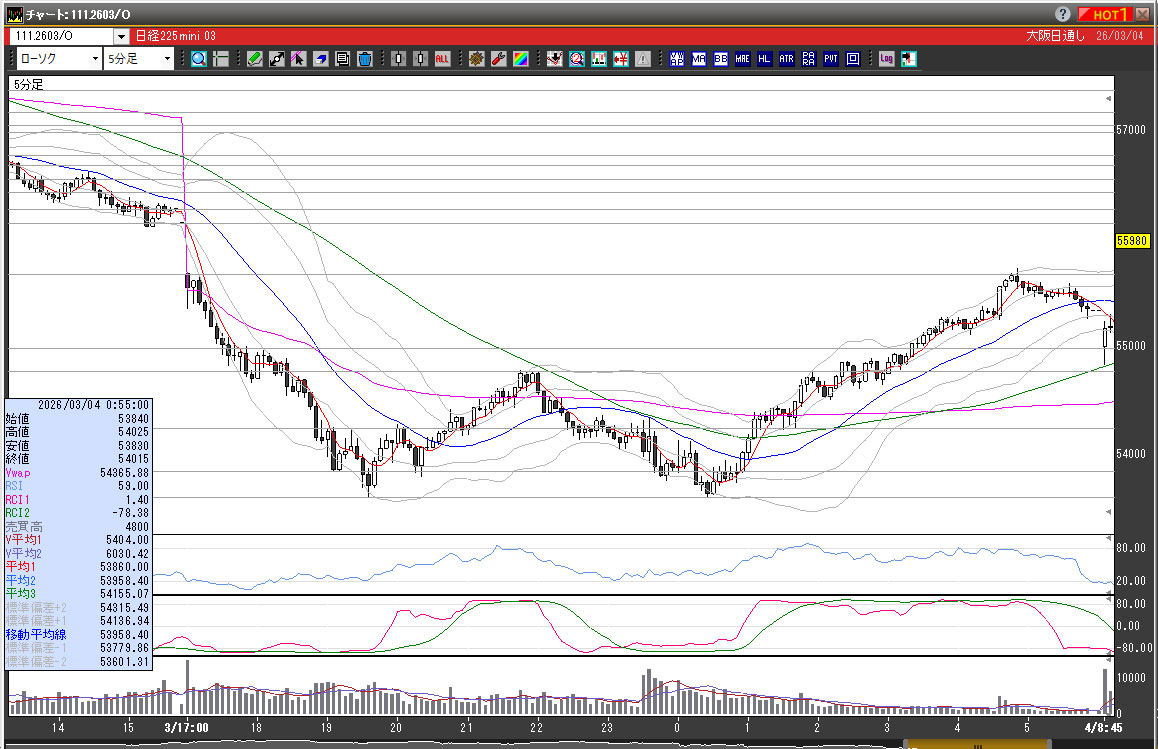Select the green pencil drawing tool

[255, 59]
